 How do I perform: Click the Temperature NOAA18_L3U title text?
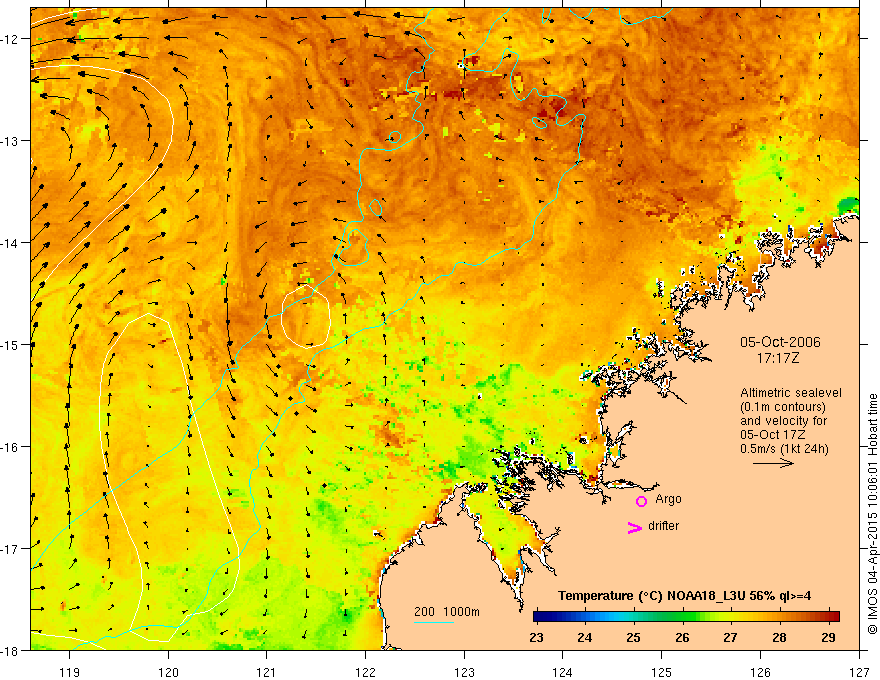(684, 596)
